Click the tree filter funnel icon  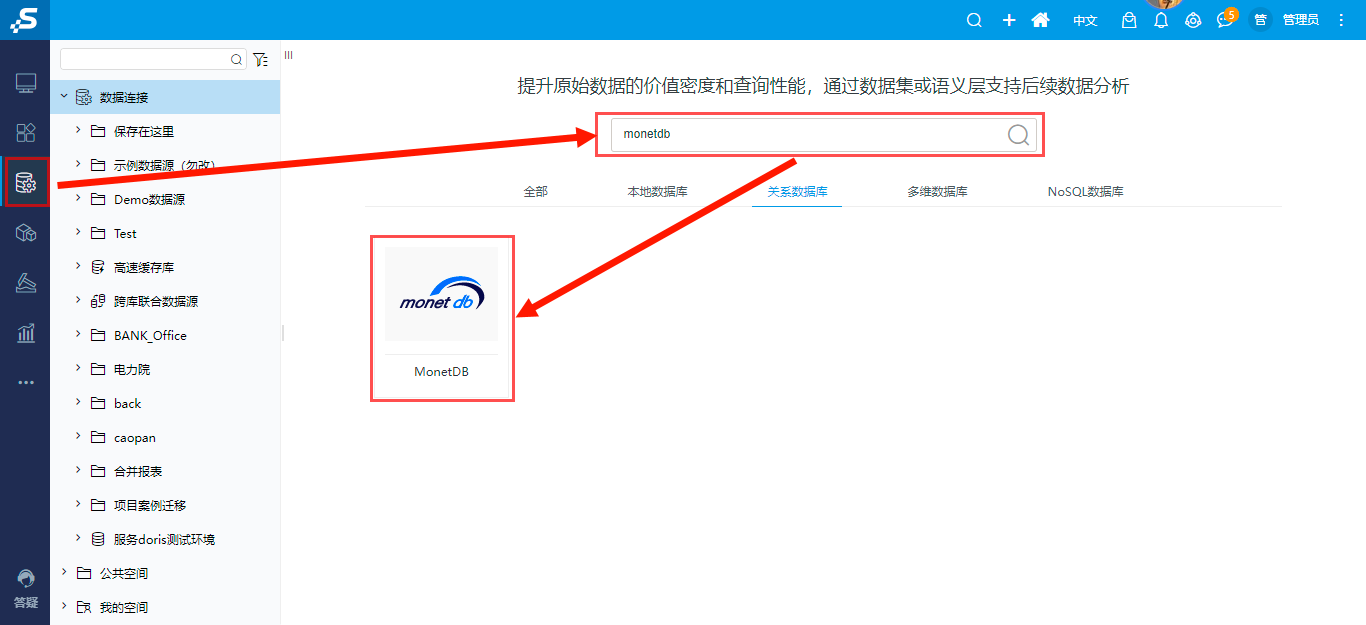[260, 60]
